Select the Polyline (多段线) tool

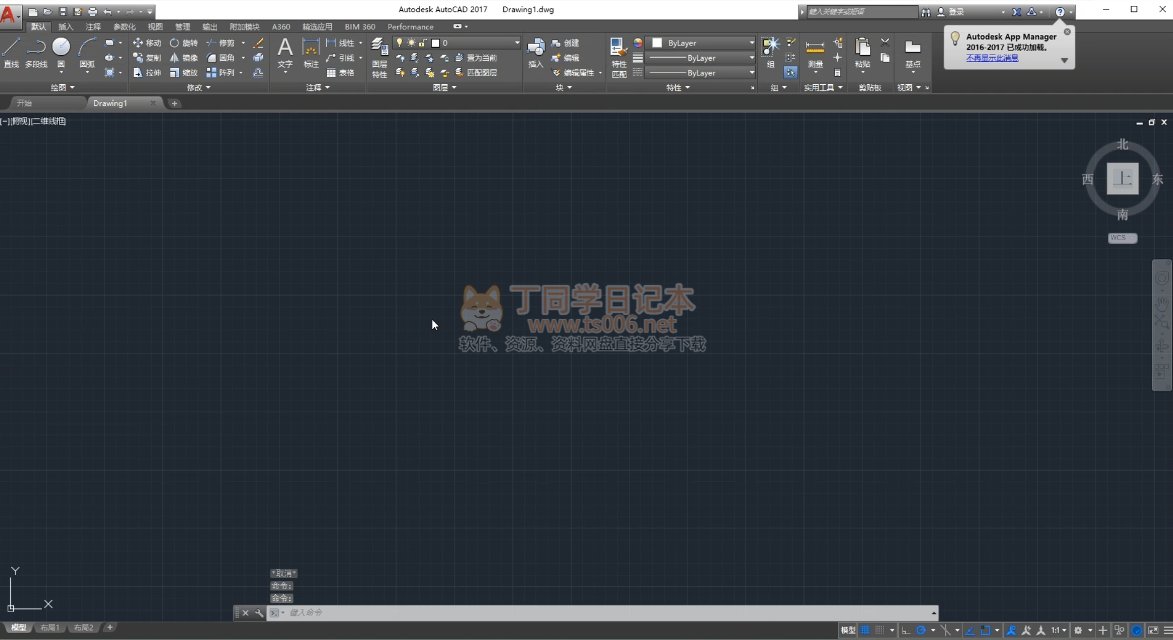(36, 52)
